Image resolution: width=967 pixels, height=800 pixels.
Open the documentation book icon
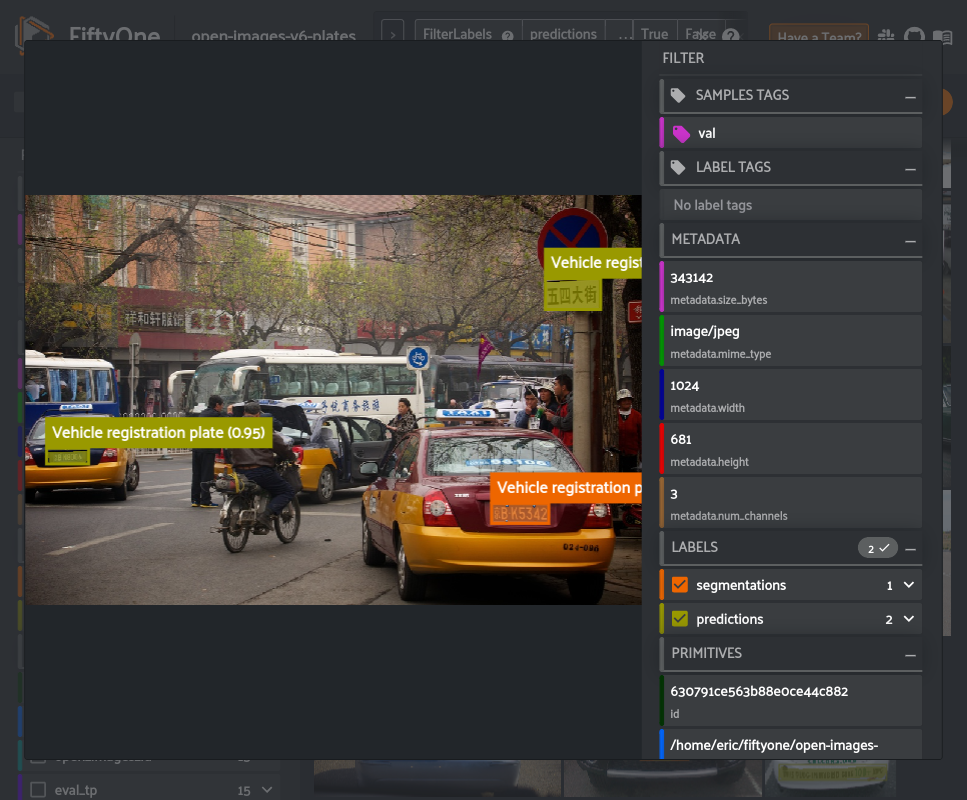(942, 36)
